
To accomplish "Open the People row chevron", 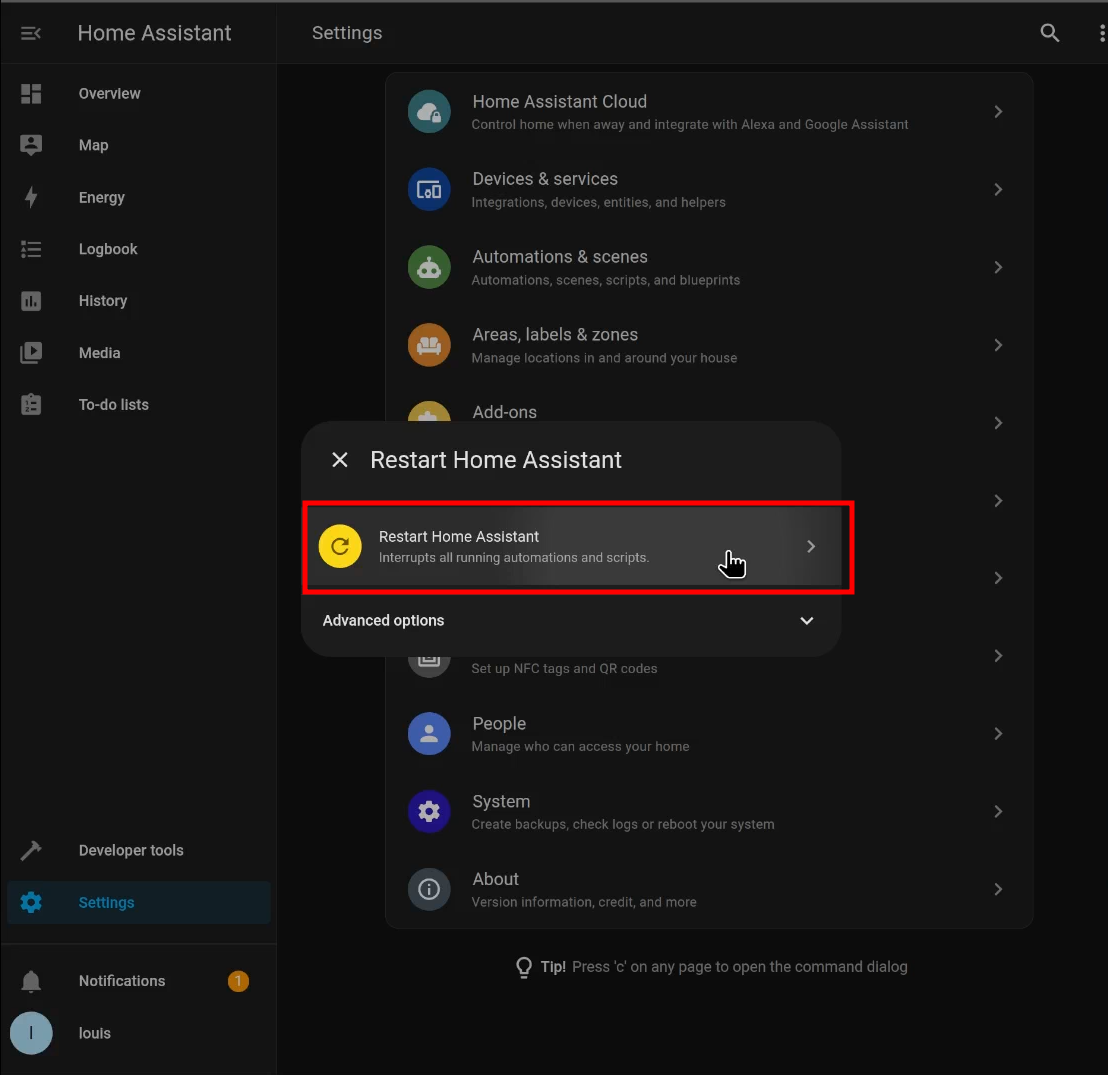I will click(x=998, y=734).
